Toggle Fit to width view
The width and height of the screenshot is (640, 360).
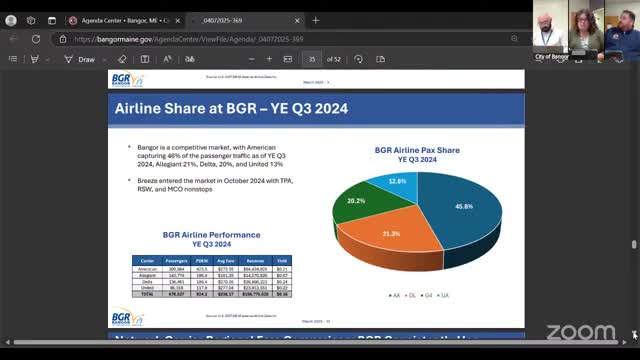tap(288, 59)
